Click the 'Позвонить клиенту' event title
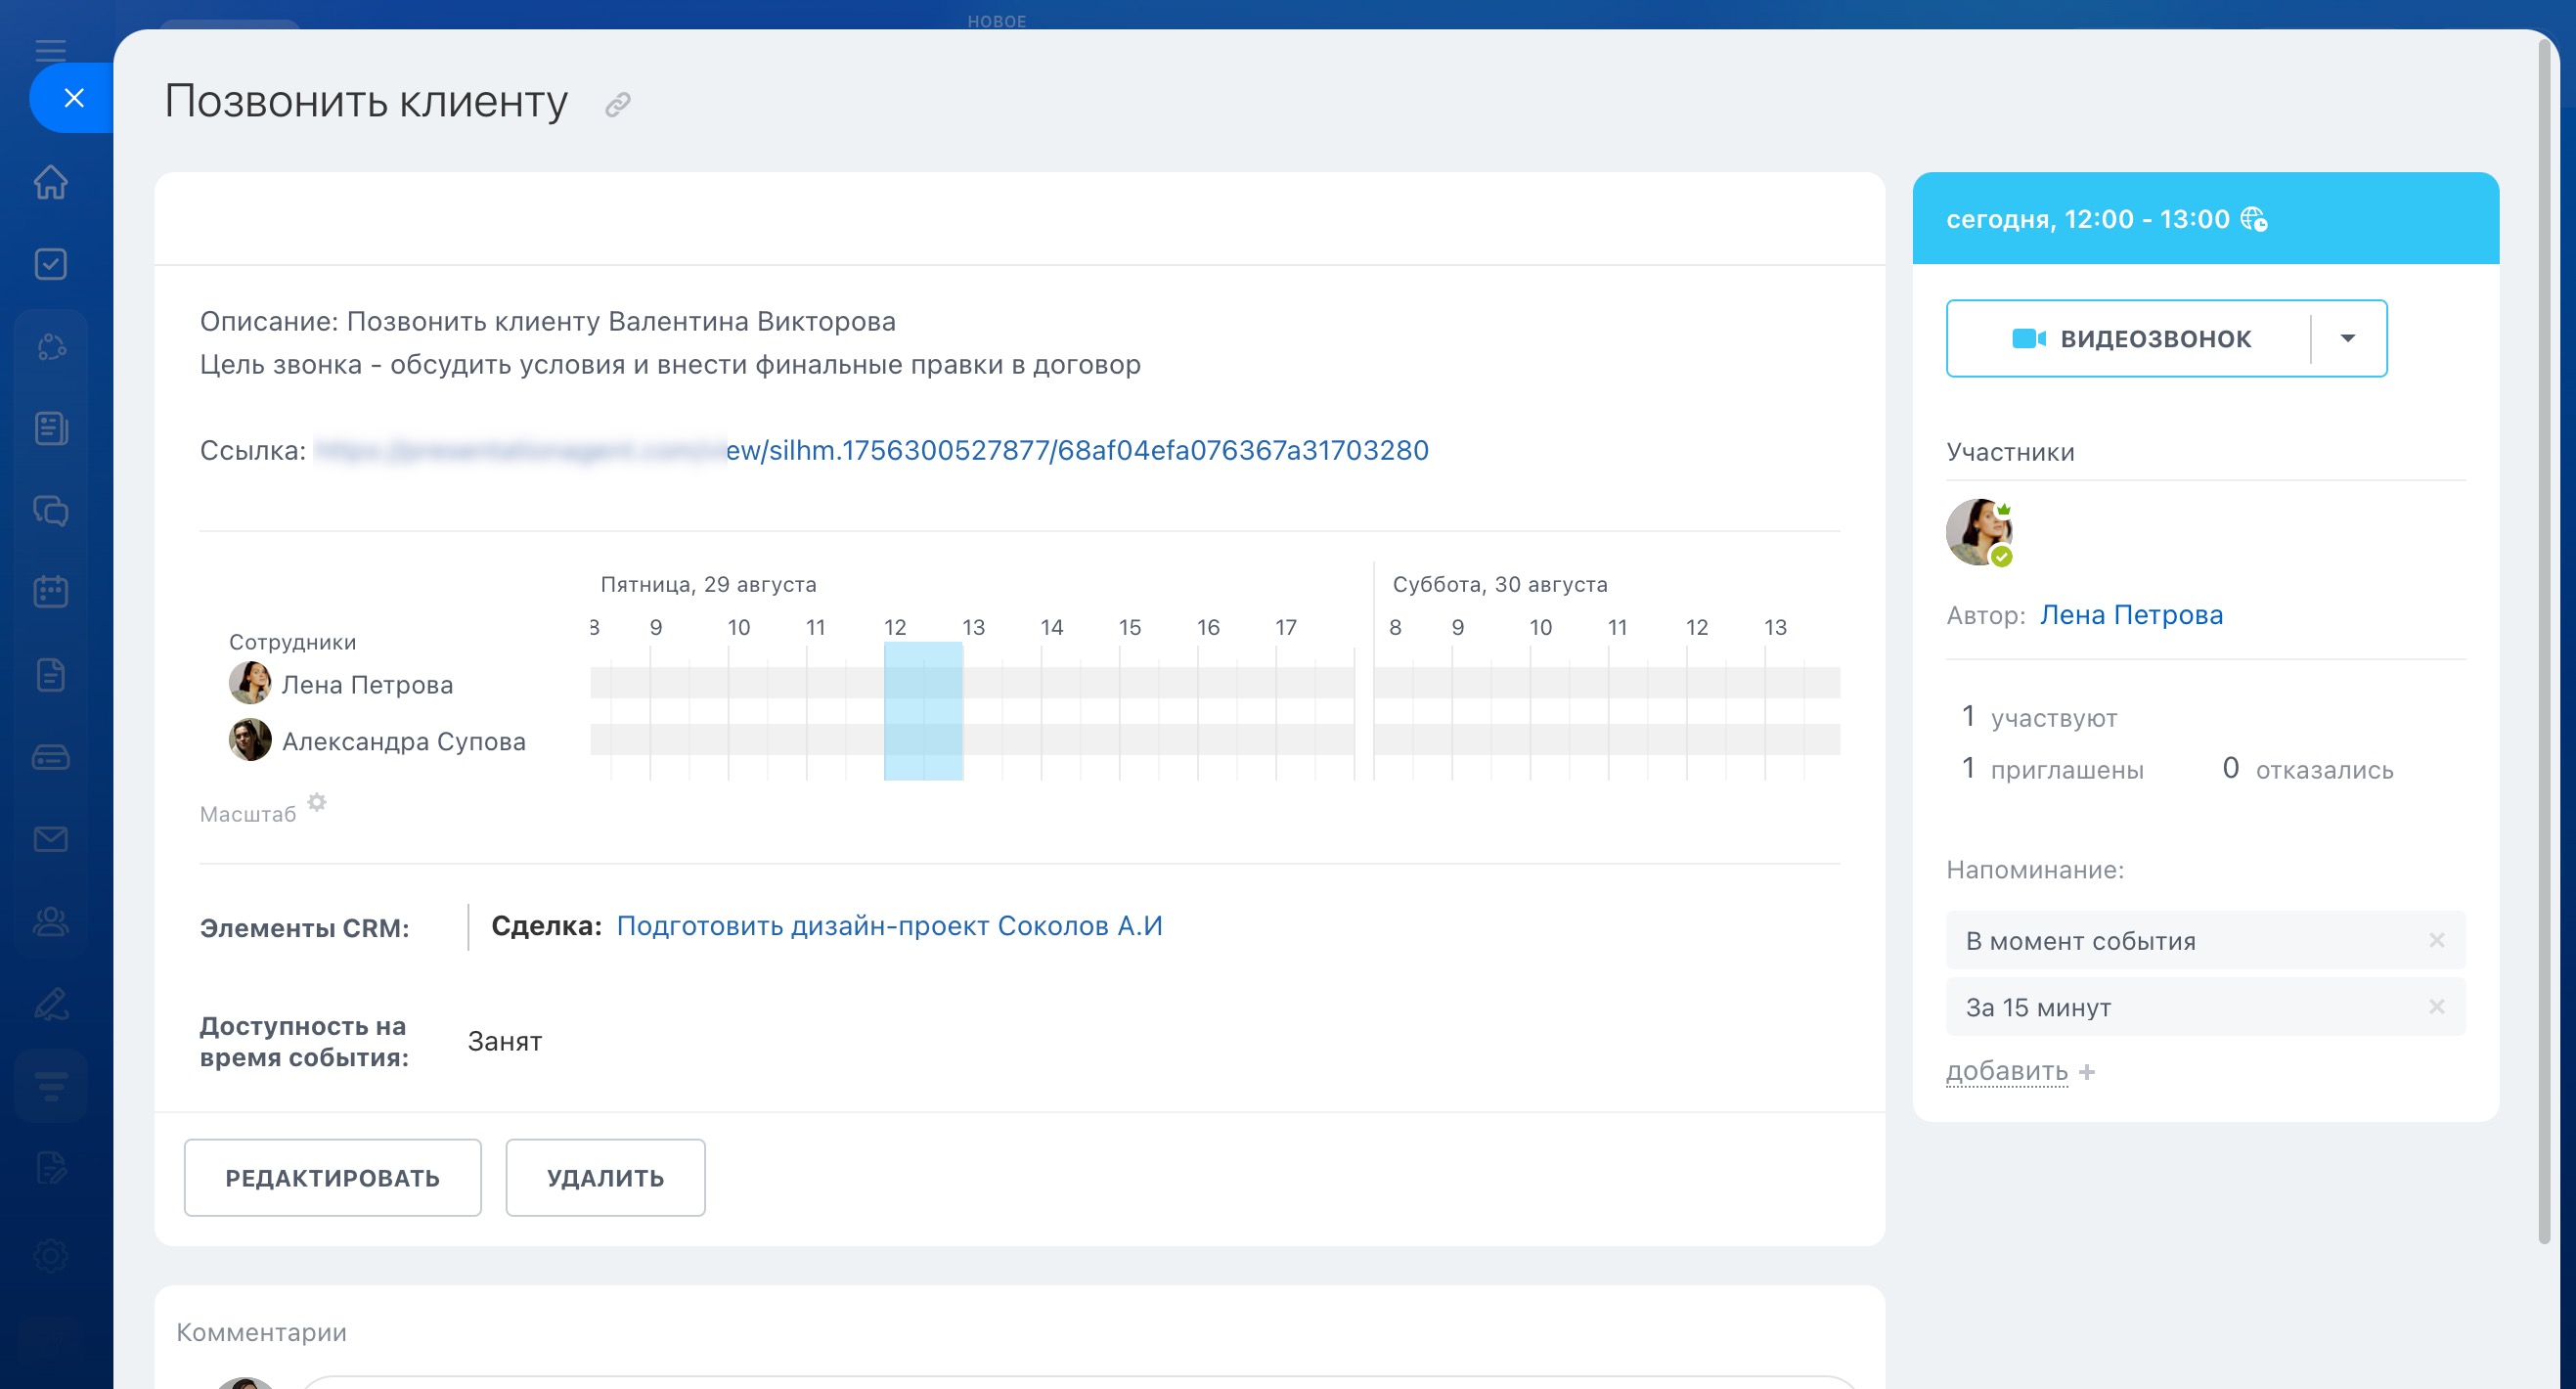Image resolution: width=2576 pixels, height=1389 pixels. (x=366, y=102)
